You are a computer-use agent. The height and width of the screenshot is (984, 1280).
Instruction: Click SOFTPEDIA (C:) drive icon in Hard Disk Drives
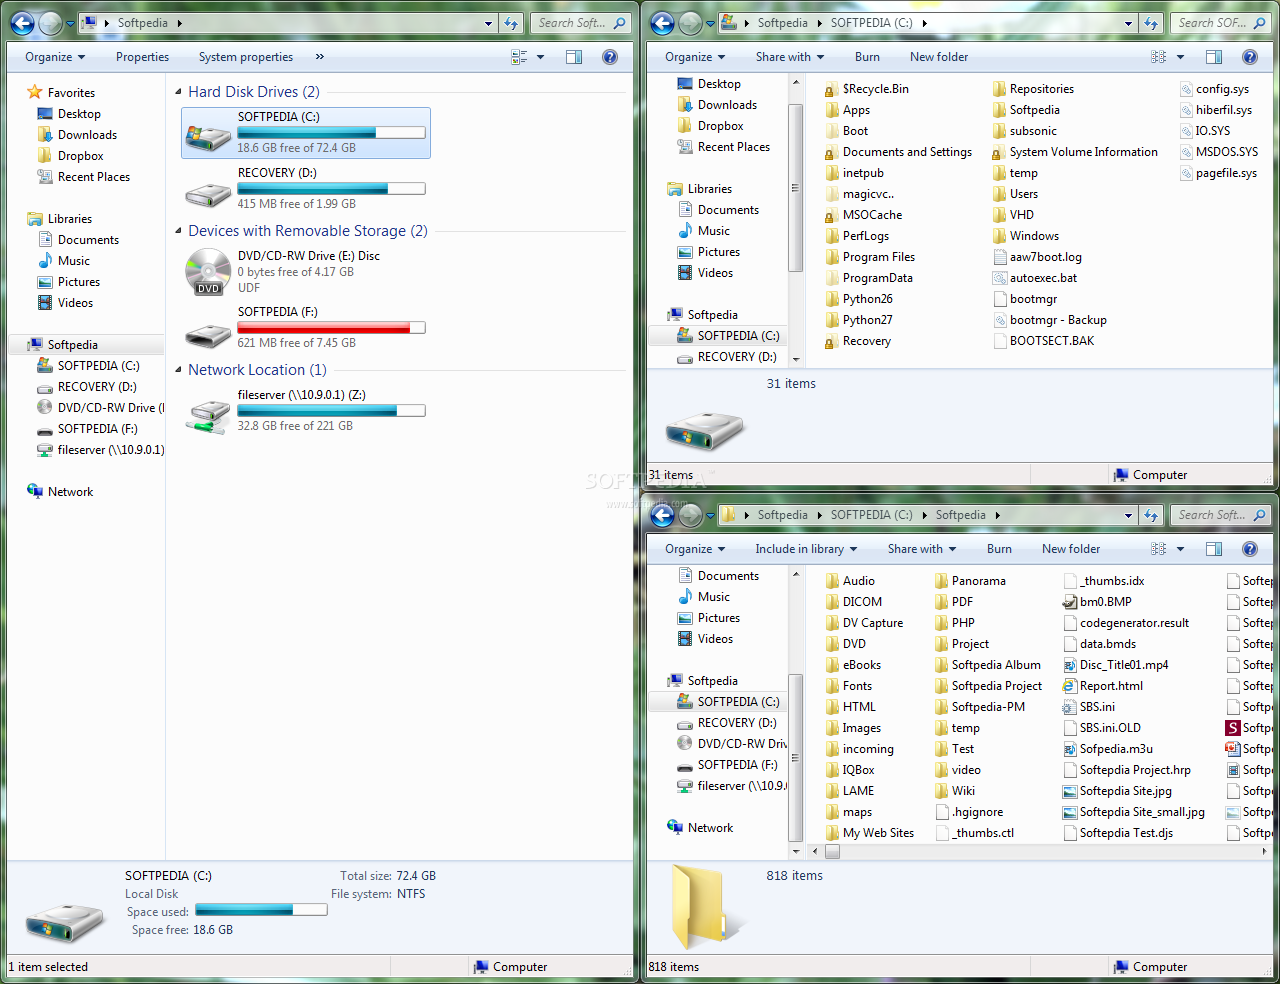coord(208,136)
